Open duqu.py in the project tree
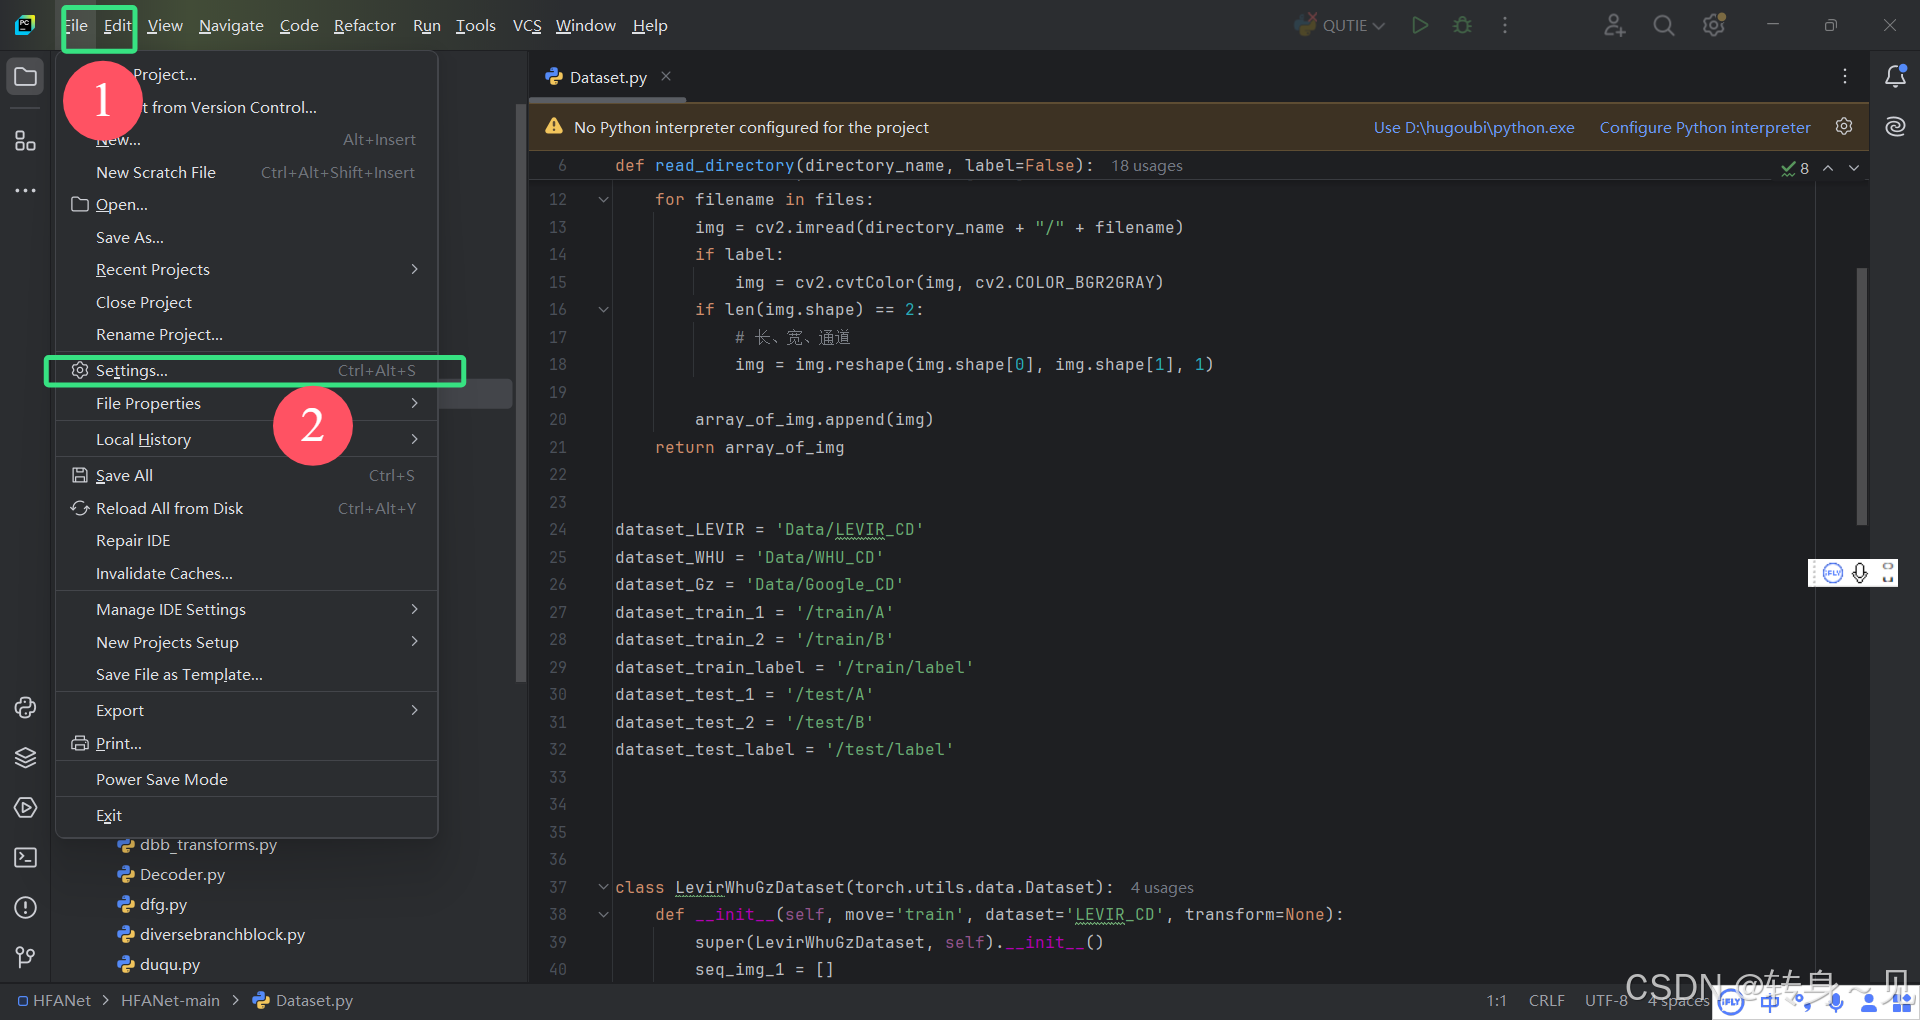Screen dimensions: 1920x1020 tap(170, 964)
